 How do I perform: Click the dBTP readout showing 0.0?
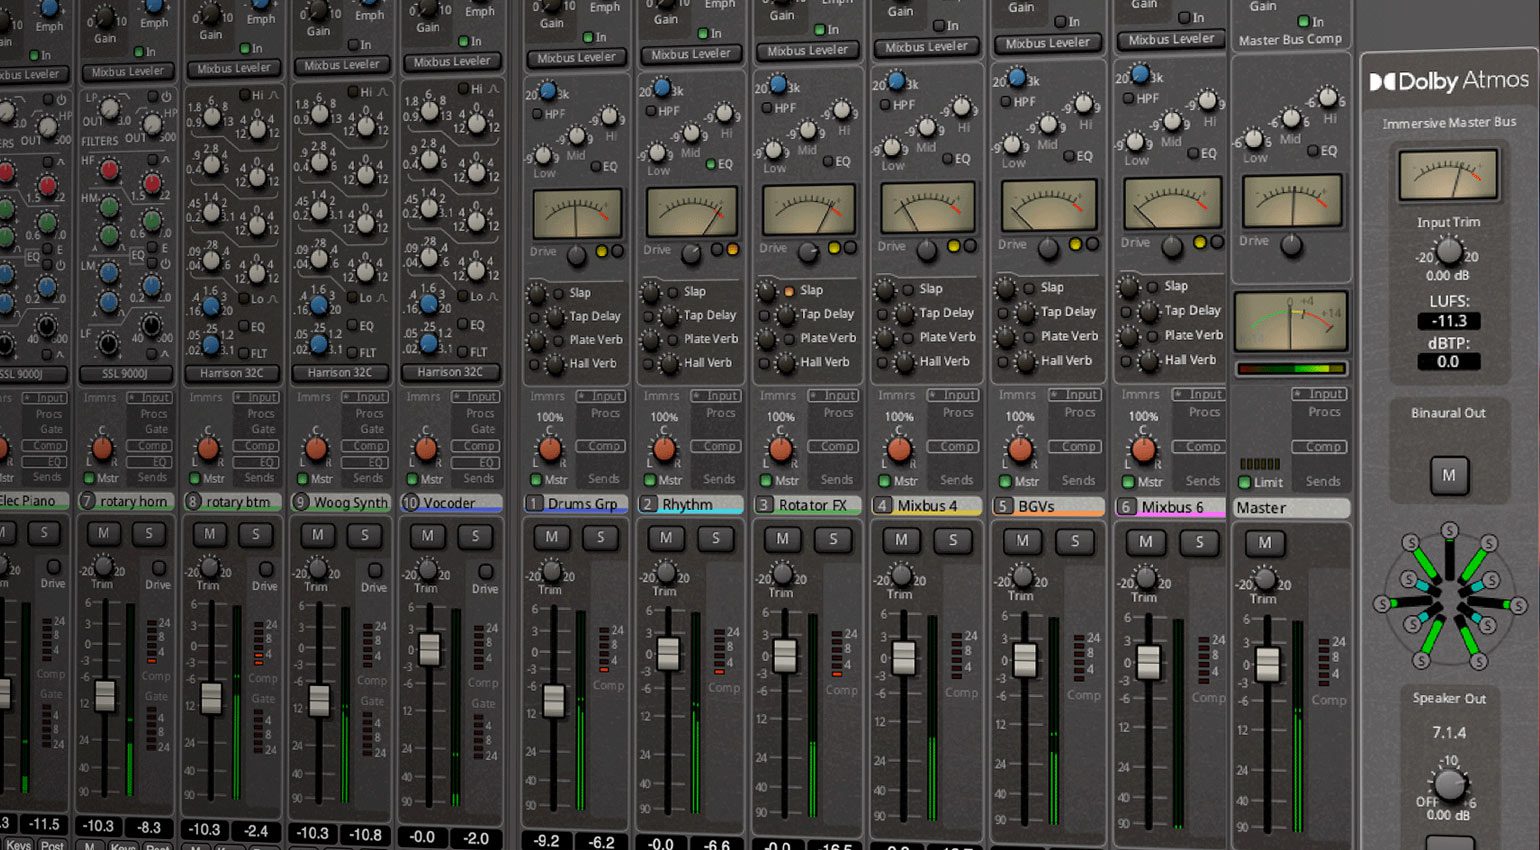click(1449, 362)
